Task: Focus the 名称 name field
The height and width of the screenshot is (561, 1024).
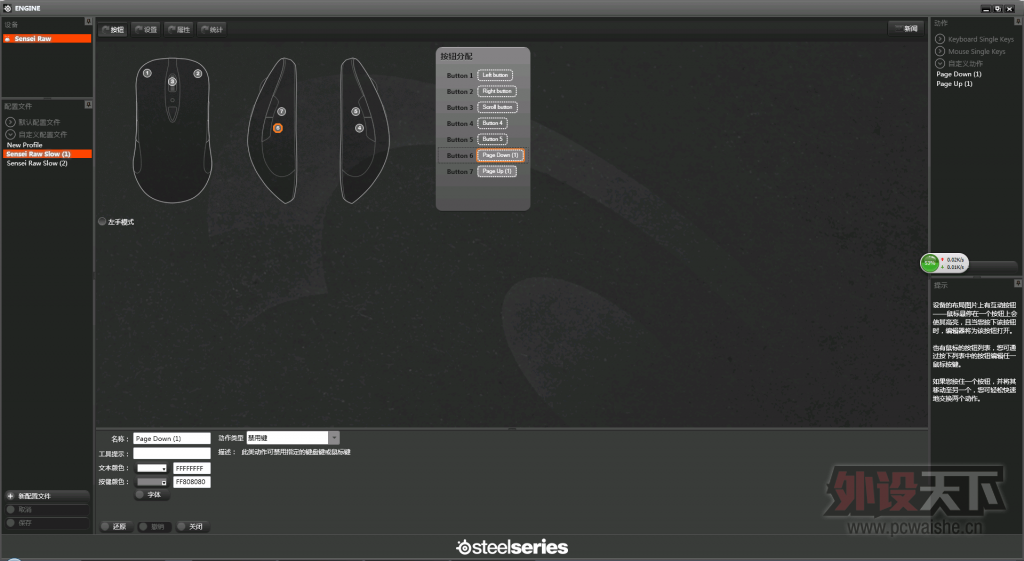Action: (172, 438)
